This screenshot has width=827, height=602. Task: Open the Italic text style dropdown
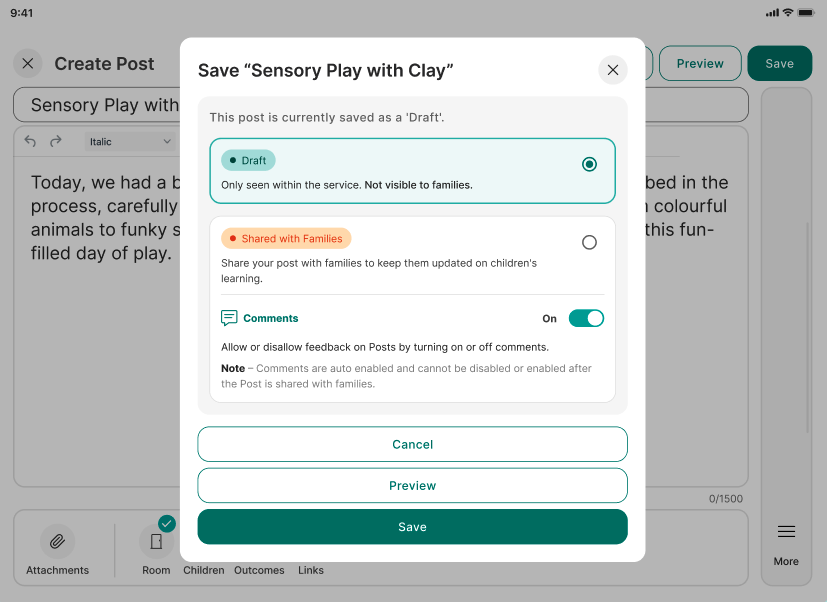130,140
